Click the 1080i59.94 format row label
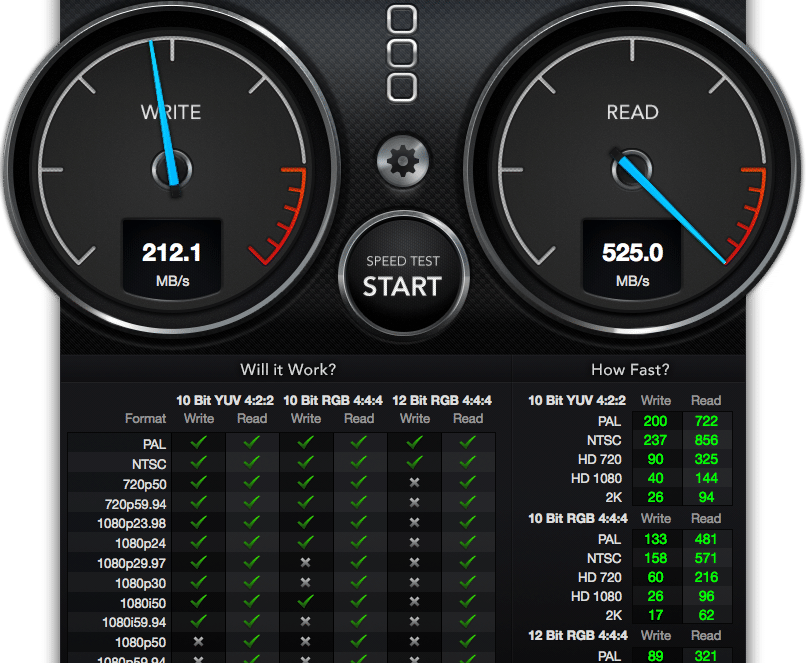This screenshot has width=806, height=663. pos(134,623)
